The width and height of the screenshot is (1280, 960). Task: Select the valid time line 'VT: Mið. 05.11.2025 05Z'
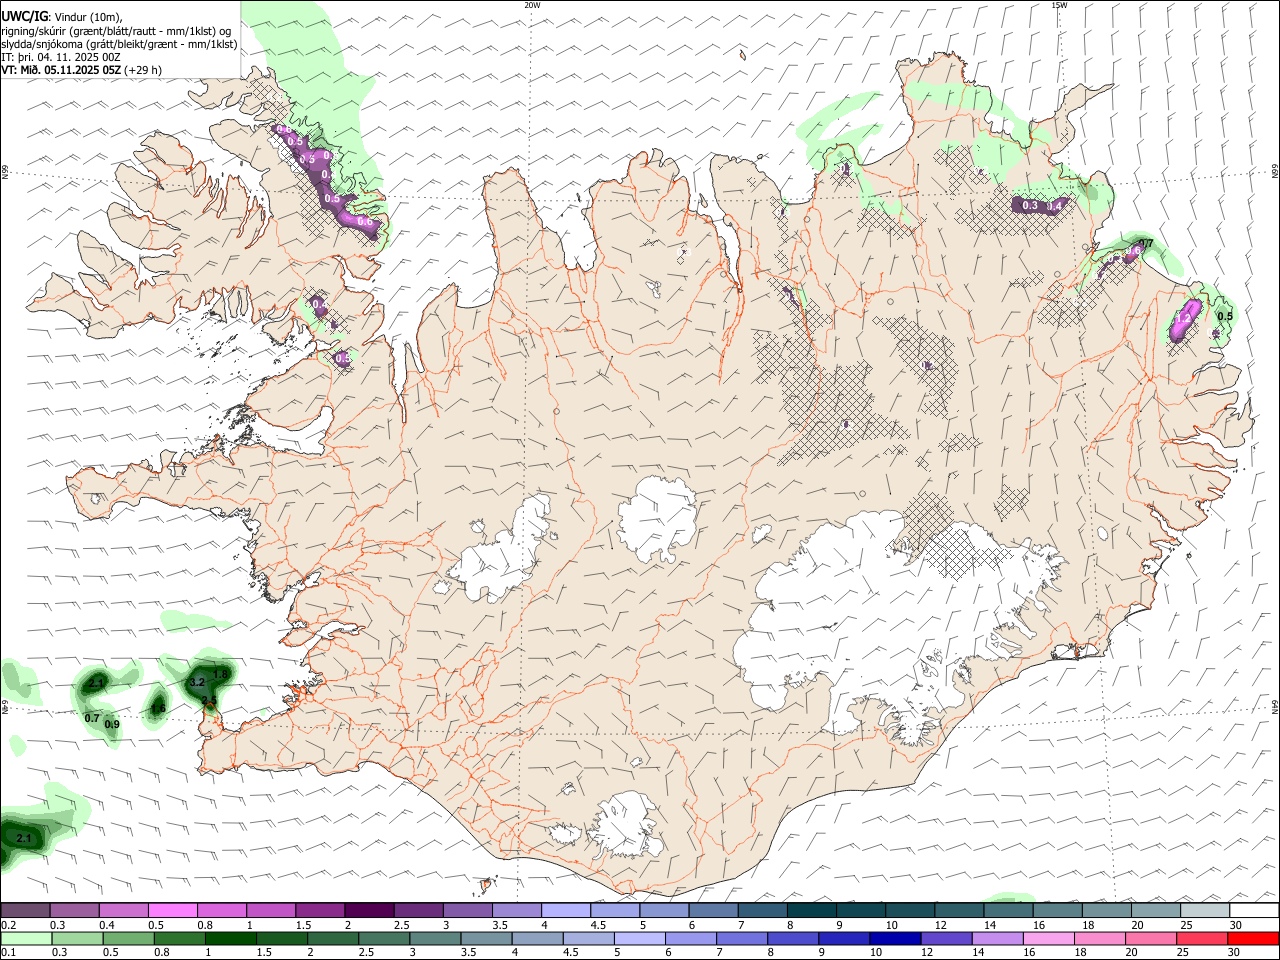(x=63, y=70)
